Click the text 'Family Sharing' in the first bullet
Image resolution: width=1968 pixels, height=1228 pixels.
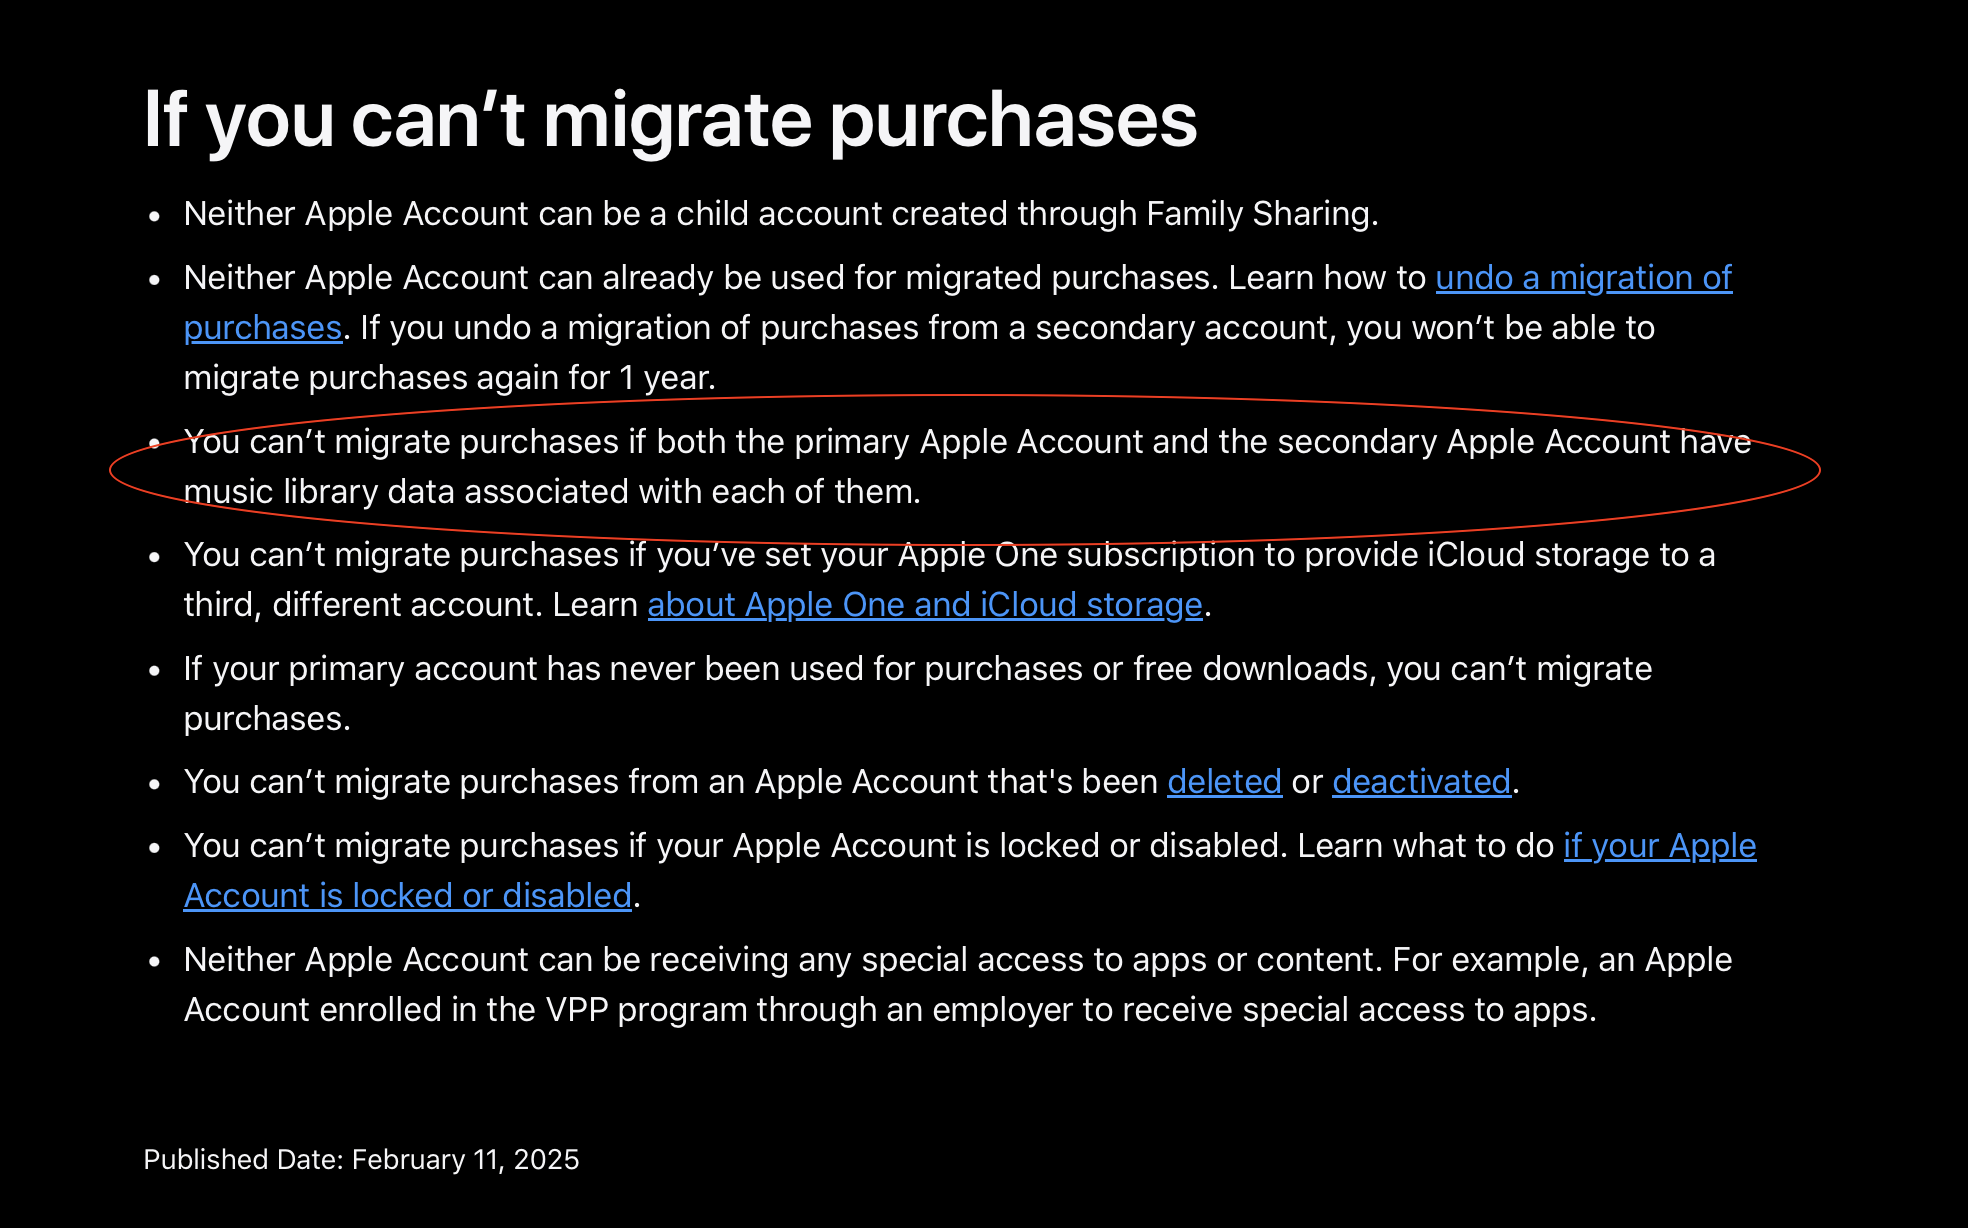(x=1258, y=214)
